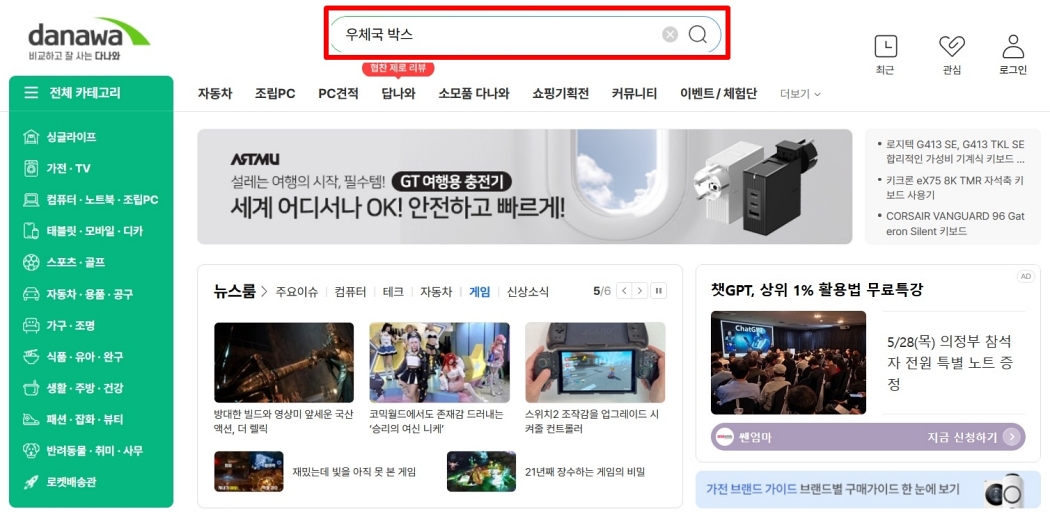Open the 재밌는데 빛을 못 본 게임 thumbnail
Image resolution: width=1050 pixels, height=516 pixels.
pyautogui.click(x=248, y=471)
